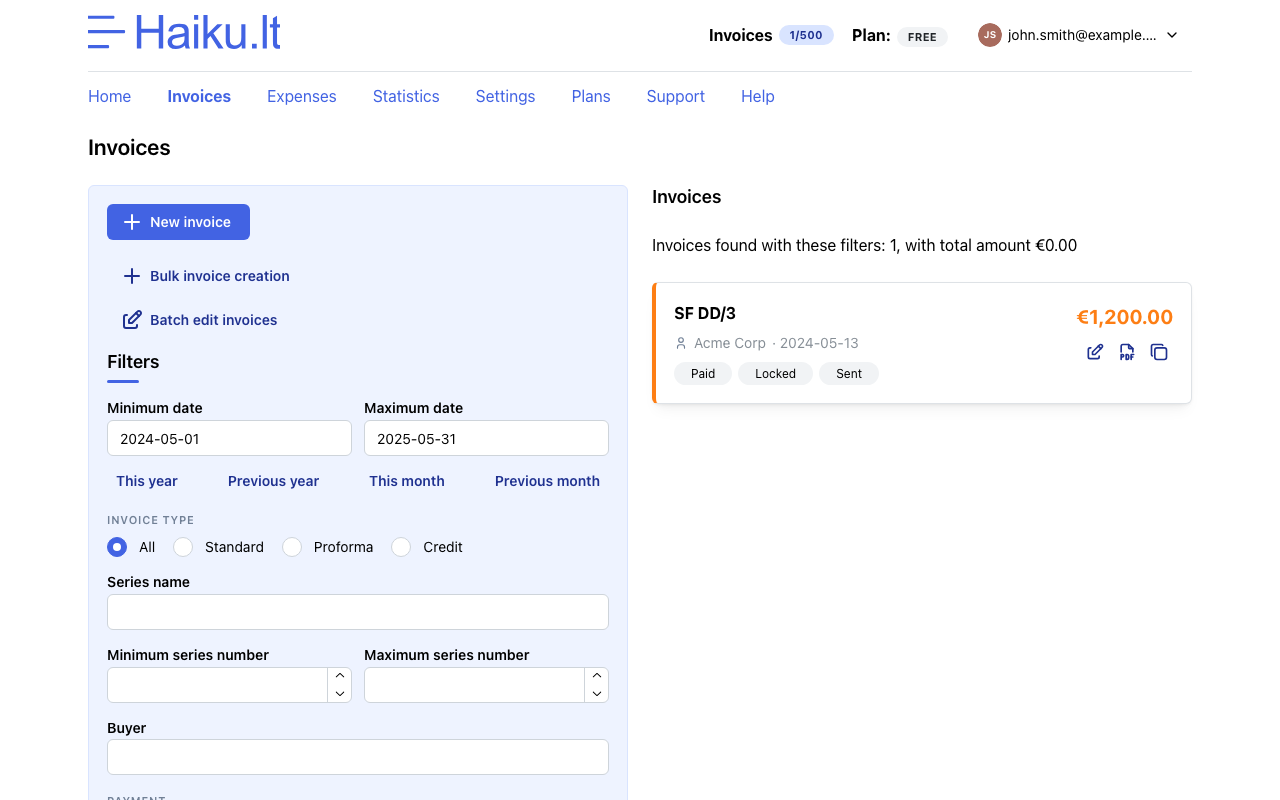Click the Haiku.lt logo
The image size is (1280, 800).
(184, 32)
